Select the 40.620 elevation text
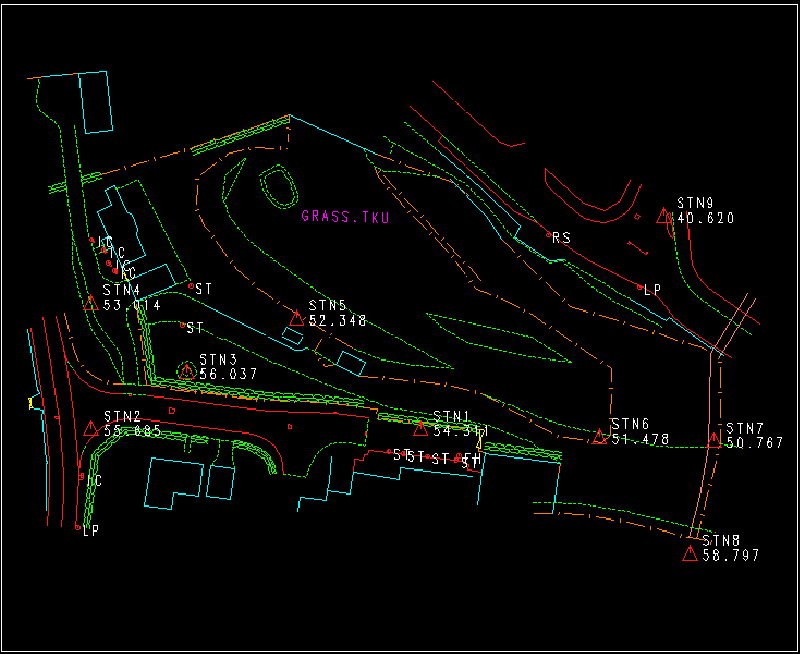The image size is (800, 654). click(x=706, y=218)
